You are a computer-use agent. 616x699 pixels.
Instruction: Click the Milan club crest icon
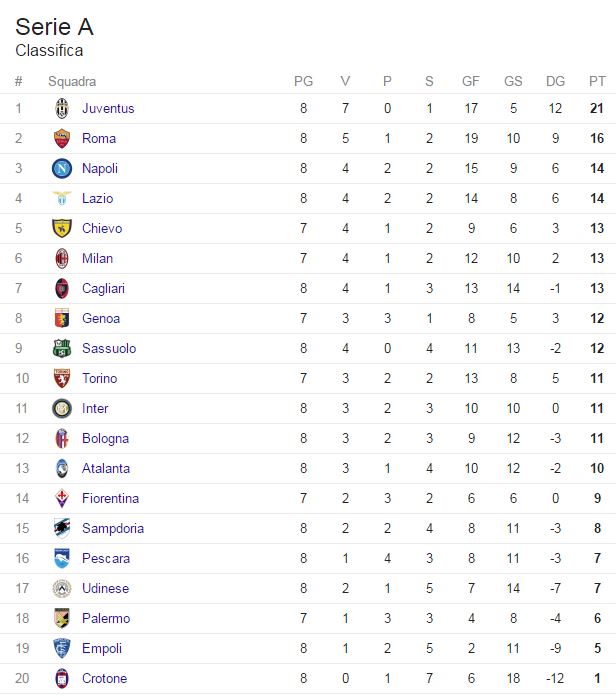pyautogui.click(x=62, y=258)
